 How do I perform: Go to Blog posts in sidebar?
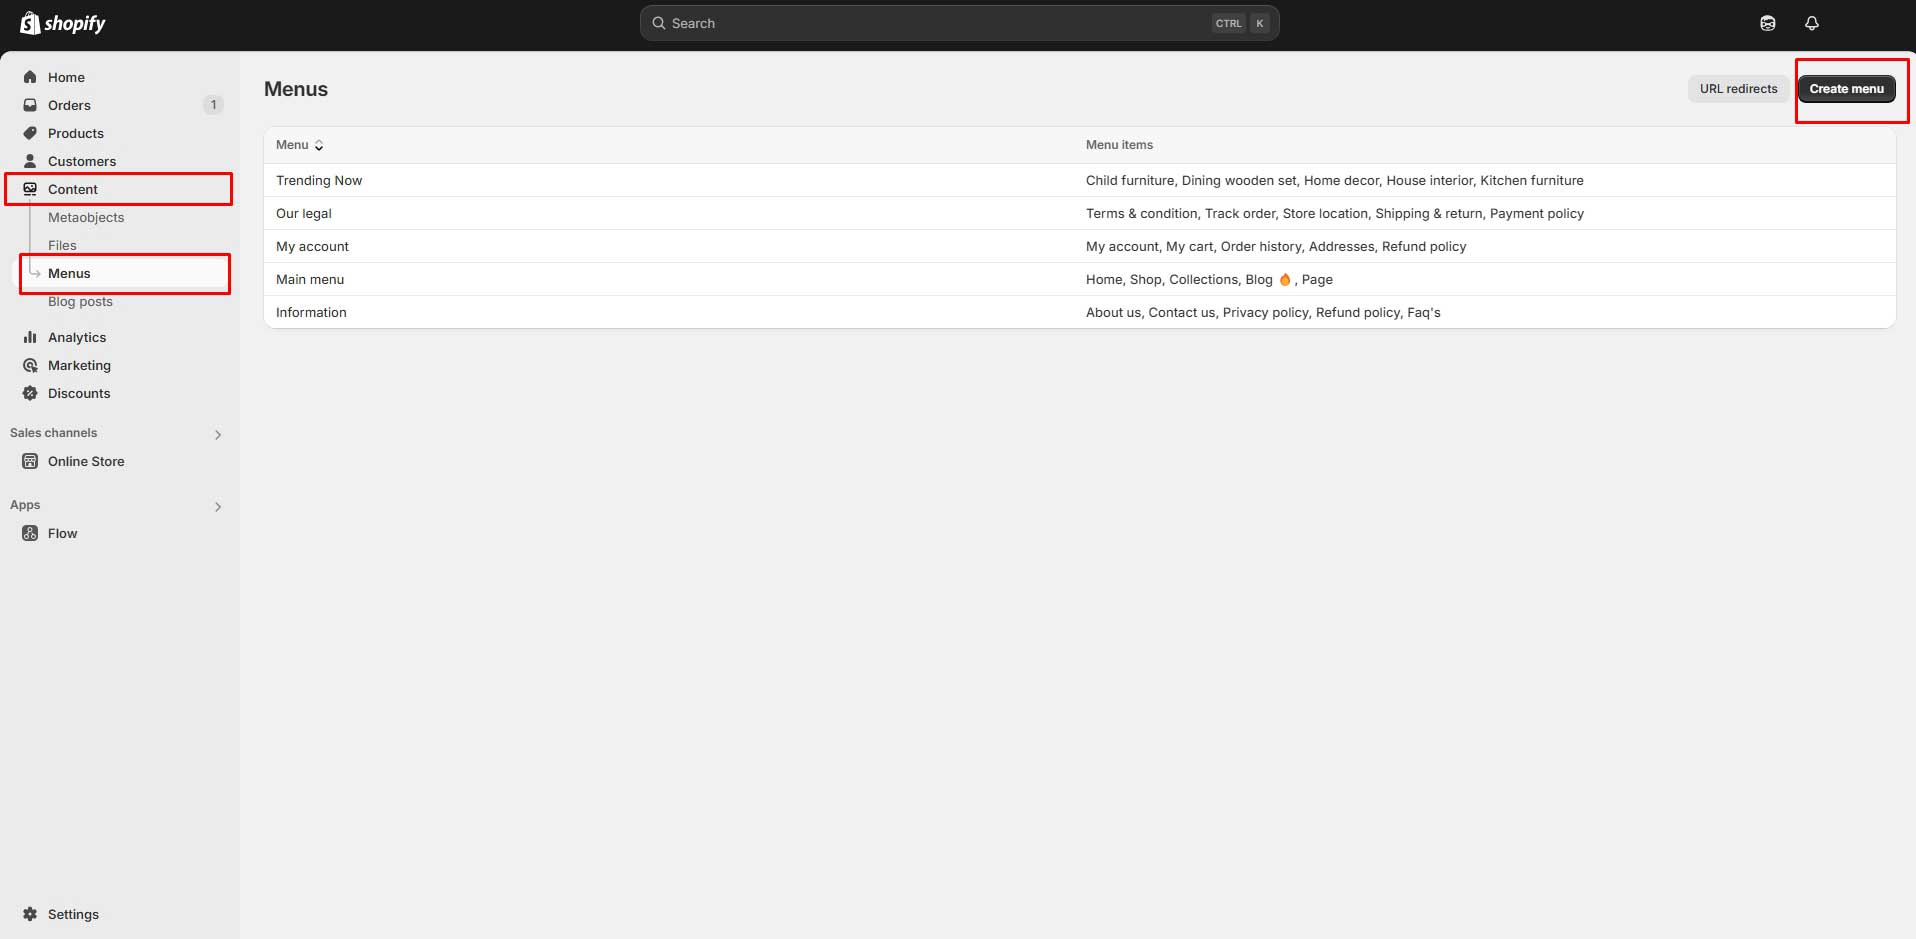click(x=80, y=301)
